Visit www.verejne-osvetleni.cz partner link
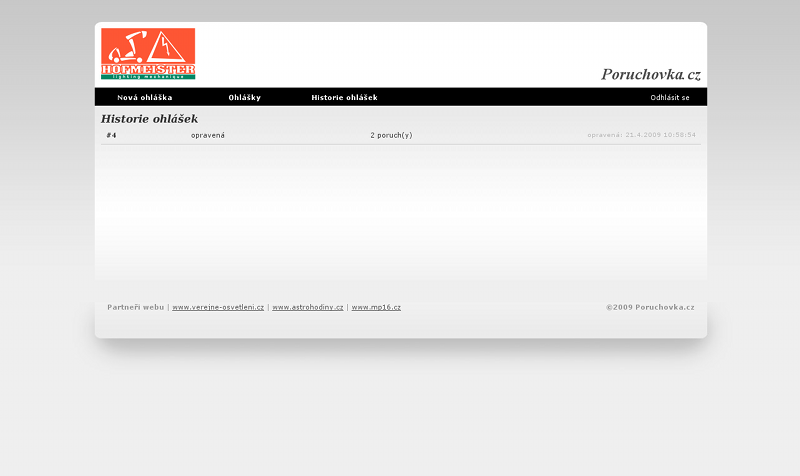 tap(218, 307)
